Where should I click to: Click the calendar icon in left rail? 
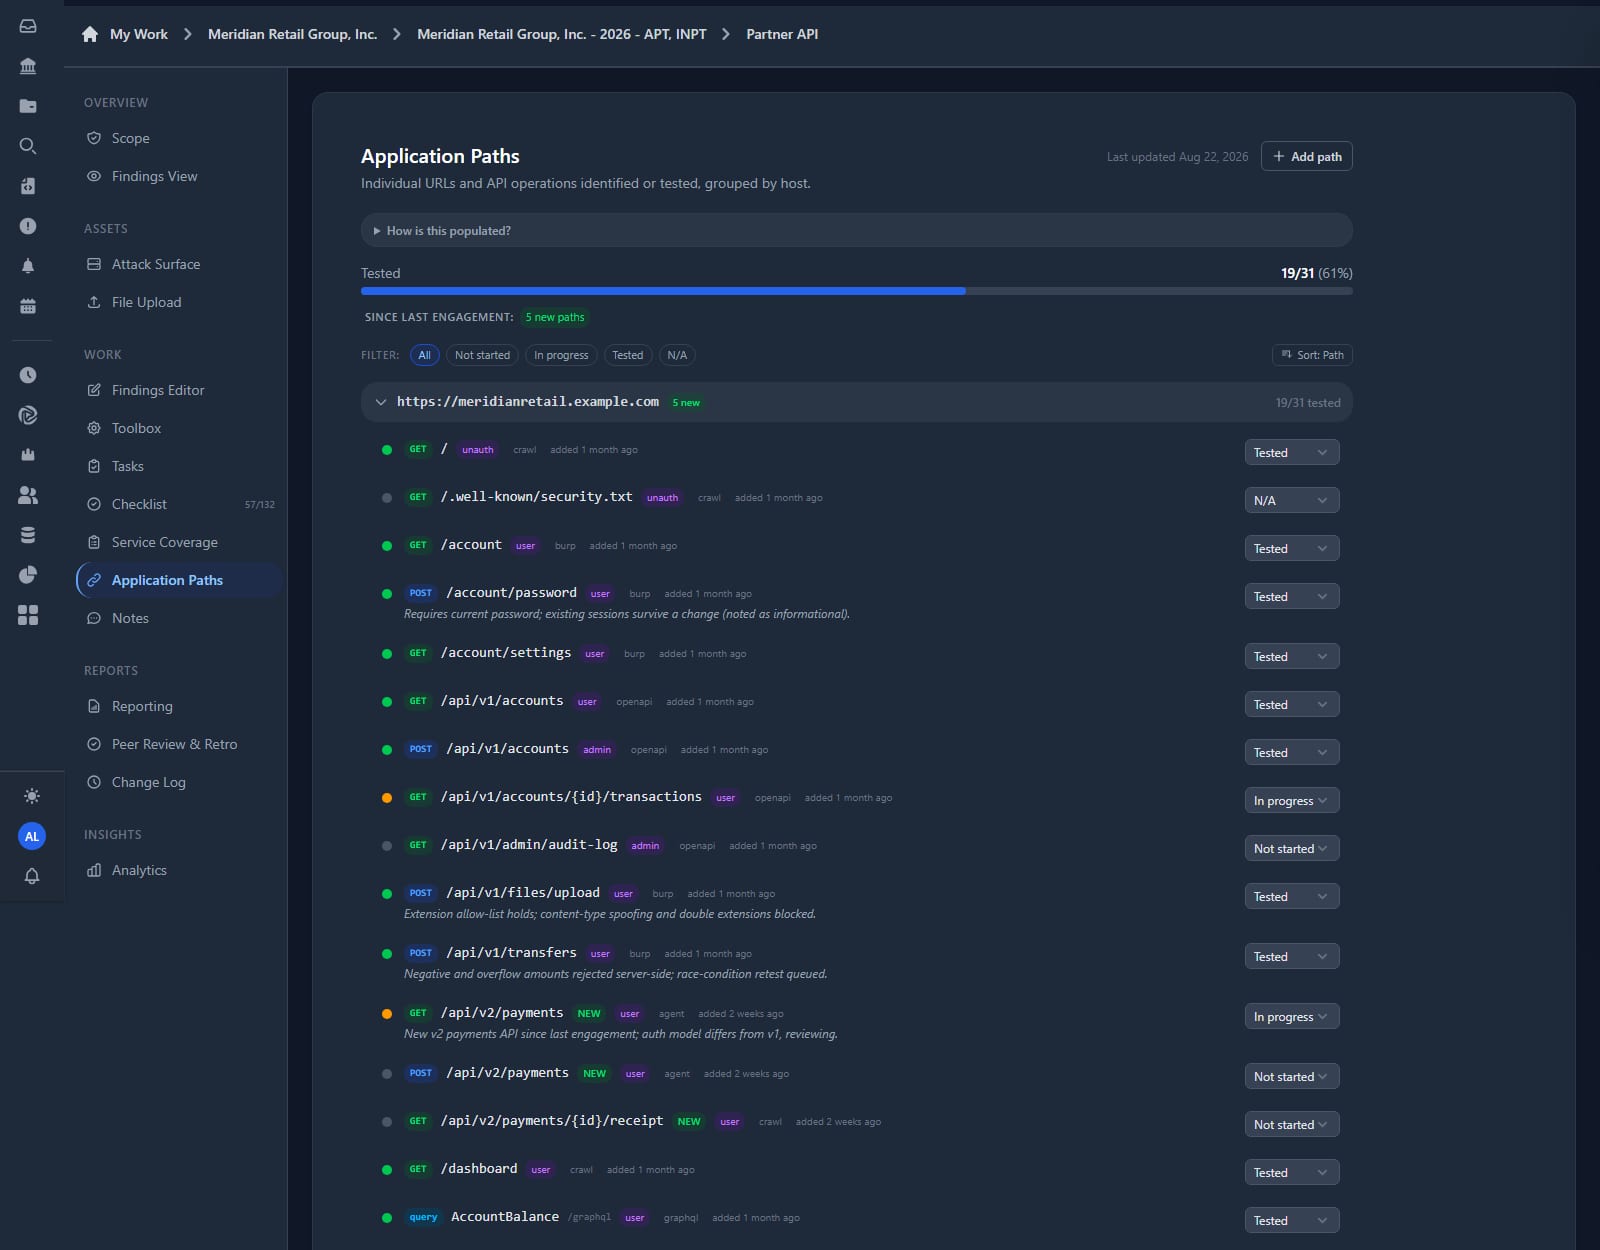28,306
